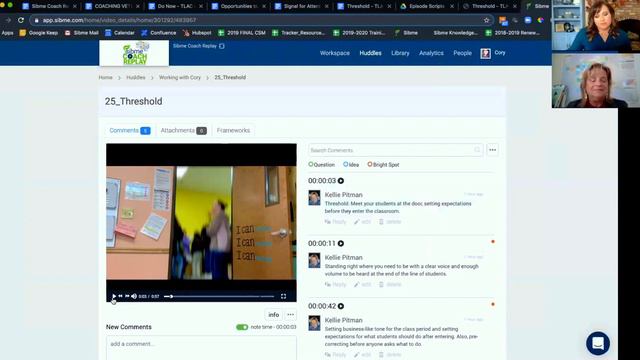Open Workspace in the top navigation
This screenshot has height=360, width=640.
(335, 53)
